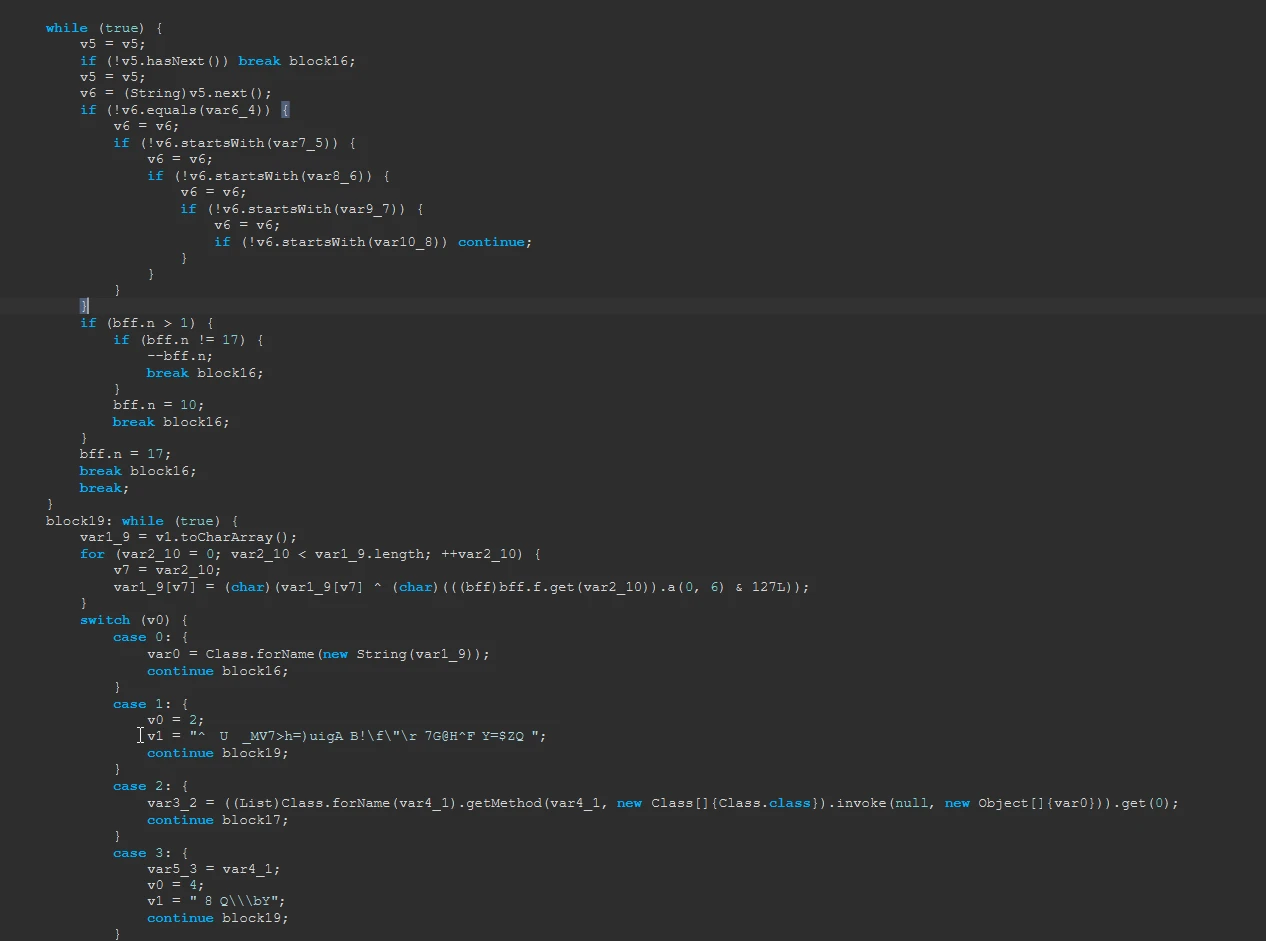Click 'var0 = Class.forName(new String(var1_9));'
This screenshot has width=1266, height=941.
(319, 654)
